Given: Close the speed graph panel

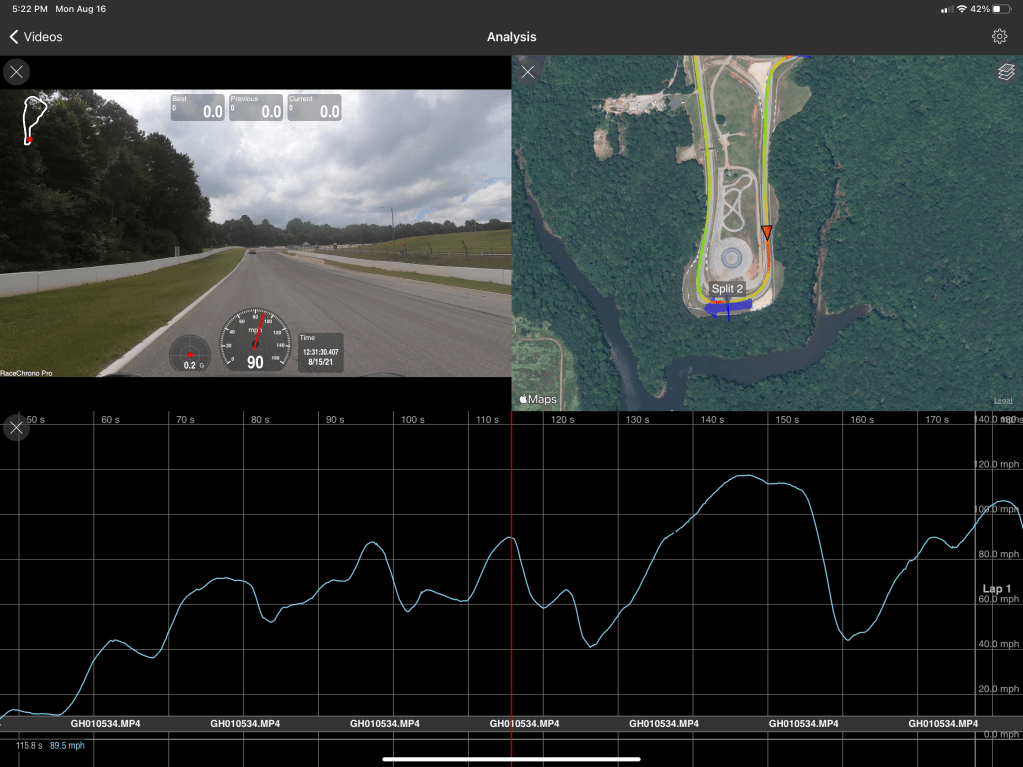Looking at the screenshot, I should [x=17, y=428].
